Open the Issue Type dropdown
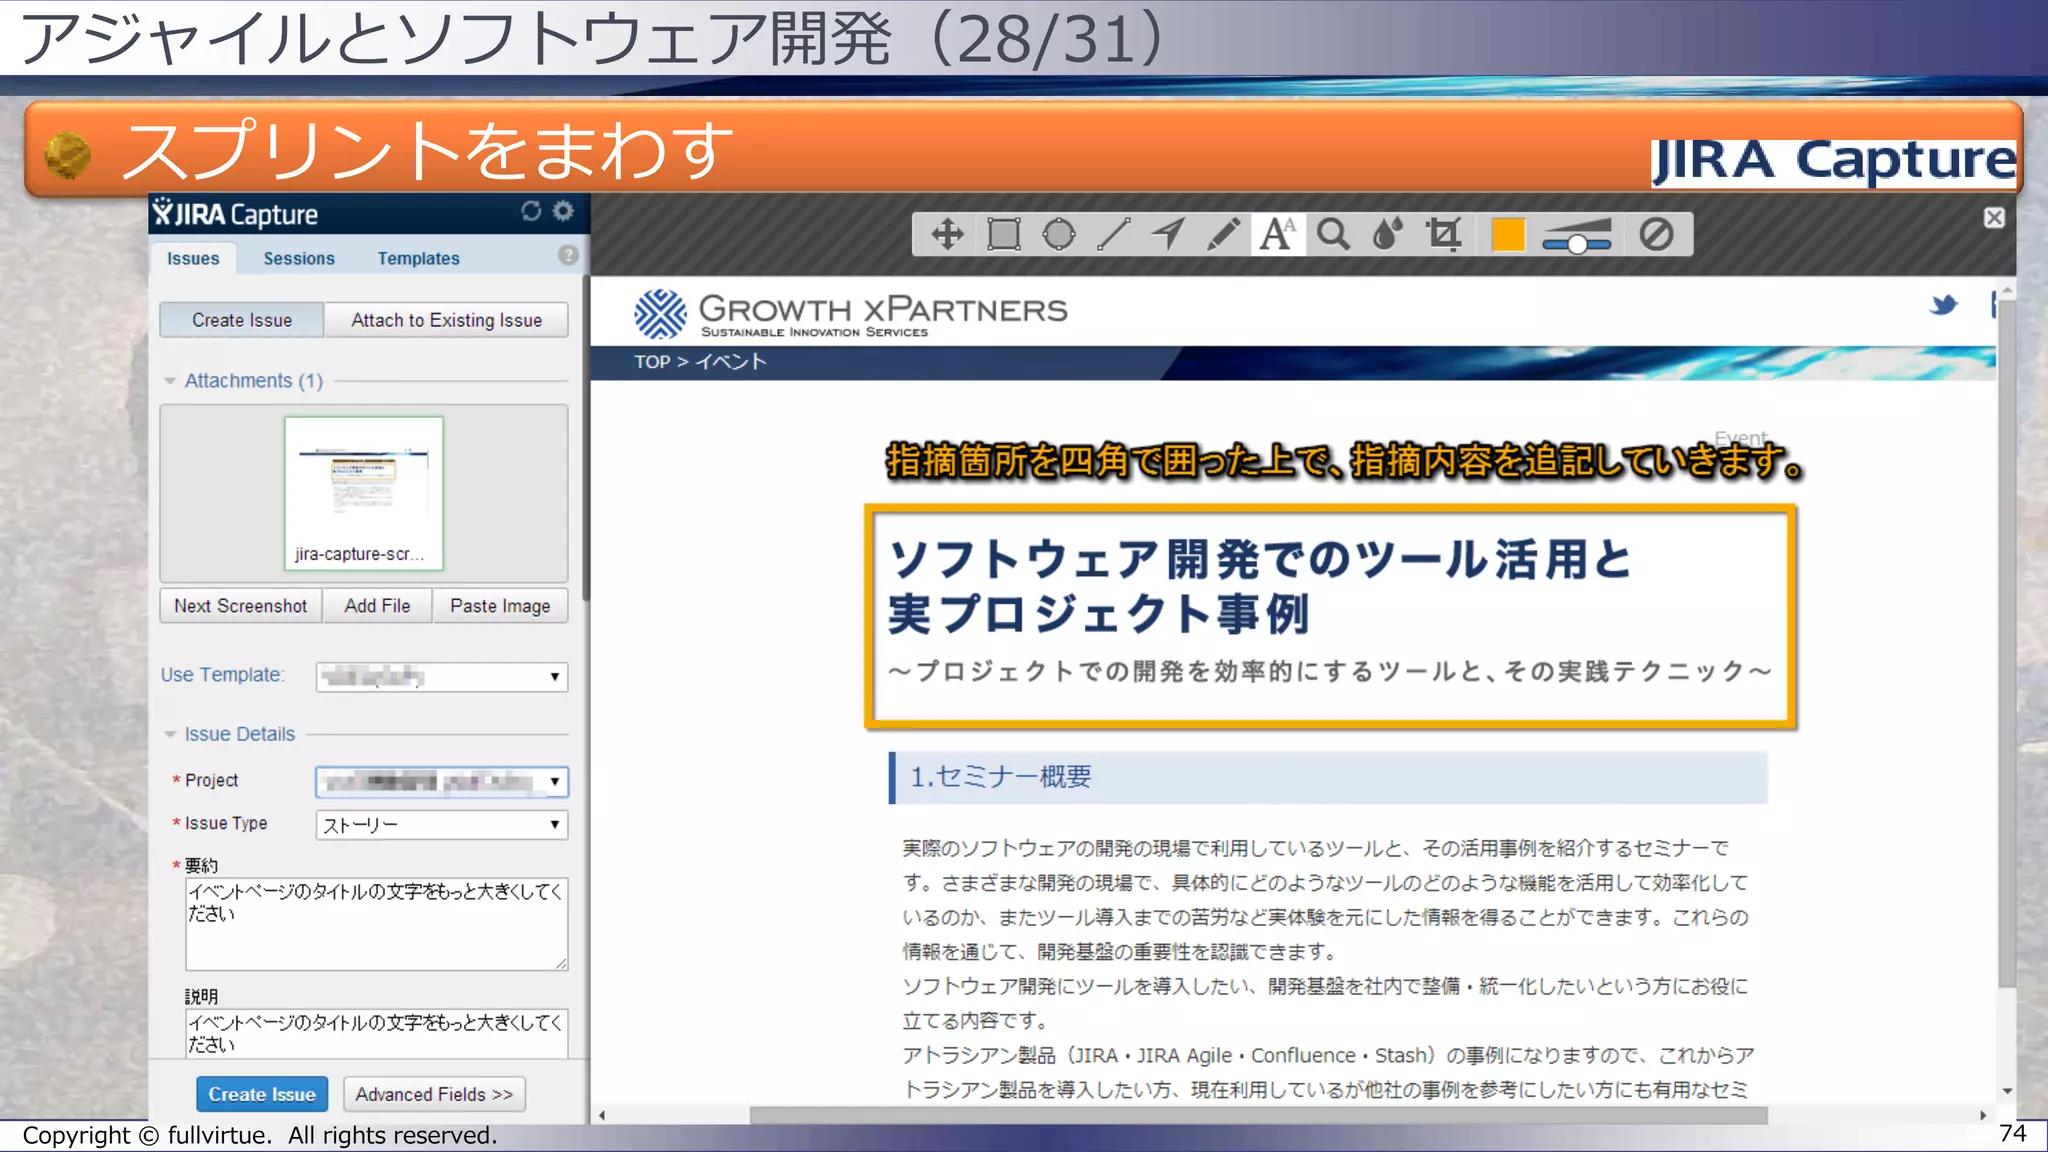The height and width of the screenshot is (1152, 2048). pos(442,825)
